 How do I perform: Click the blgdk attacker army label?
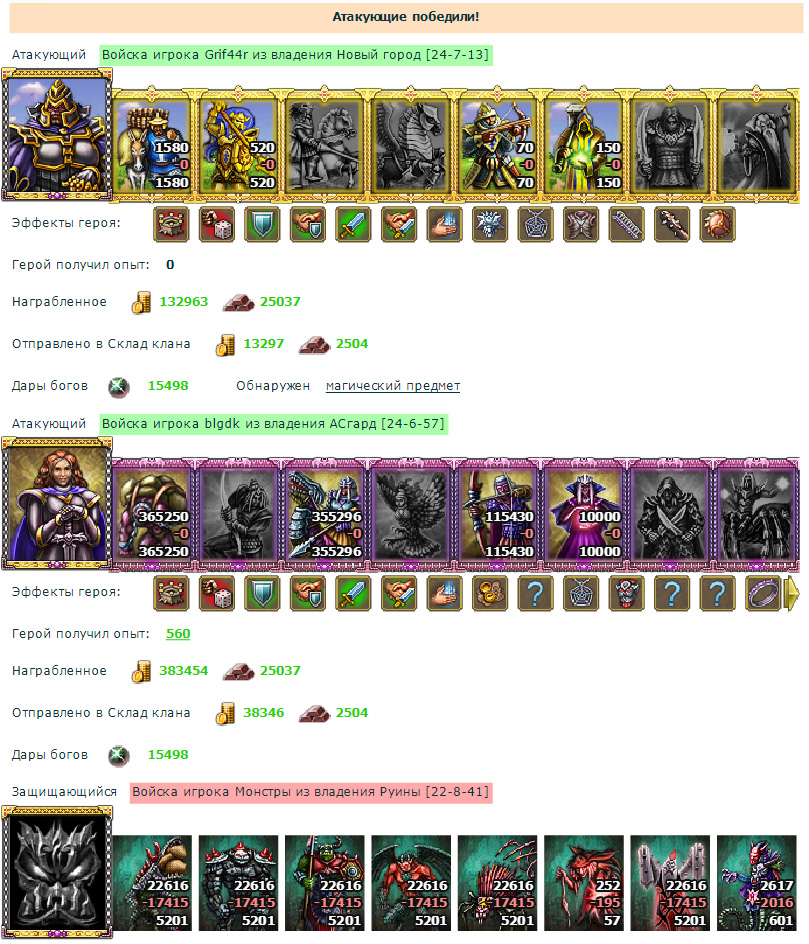click(274, 424)
